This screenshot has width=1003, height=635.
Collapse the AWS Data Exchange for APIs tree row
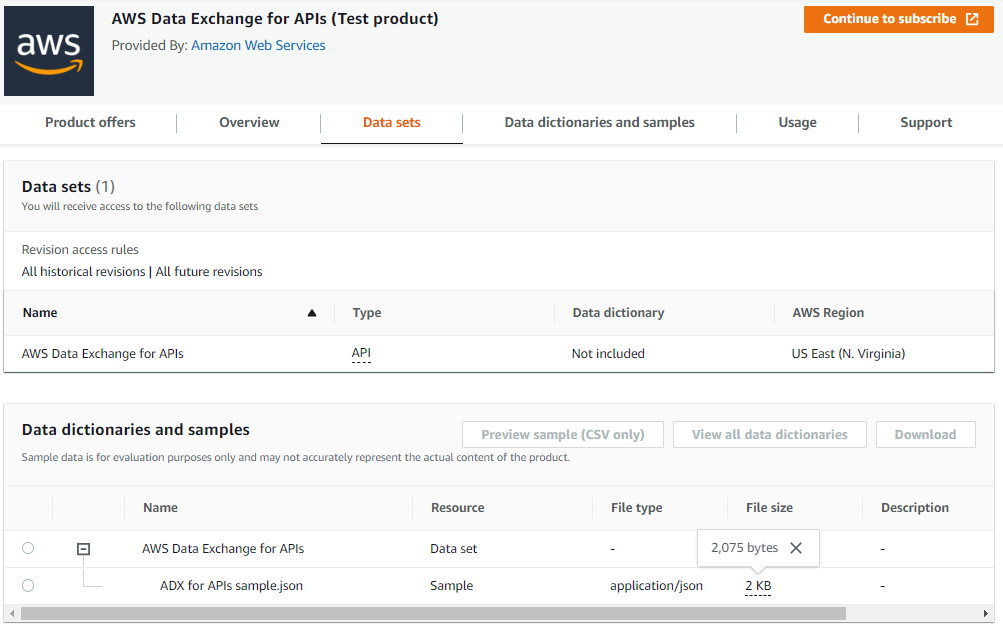click(x=84, y=549)
